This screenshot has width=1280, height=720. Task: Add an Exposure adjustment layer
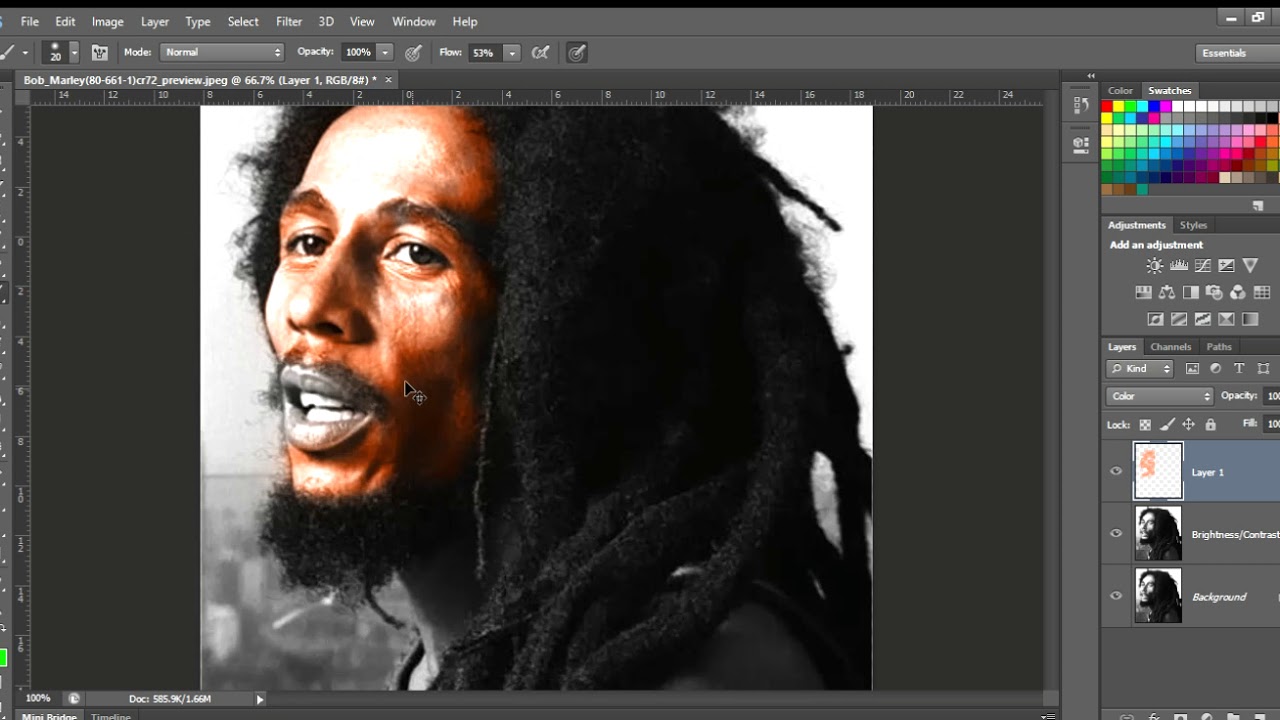[x=1227, y=266]
